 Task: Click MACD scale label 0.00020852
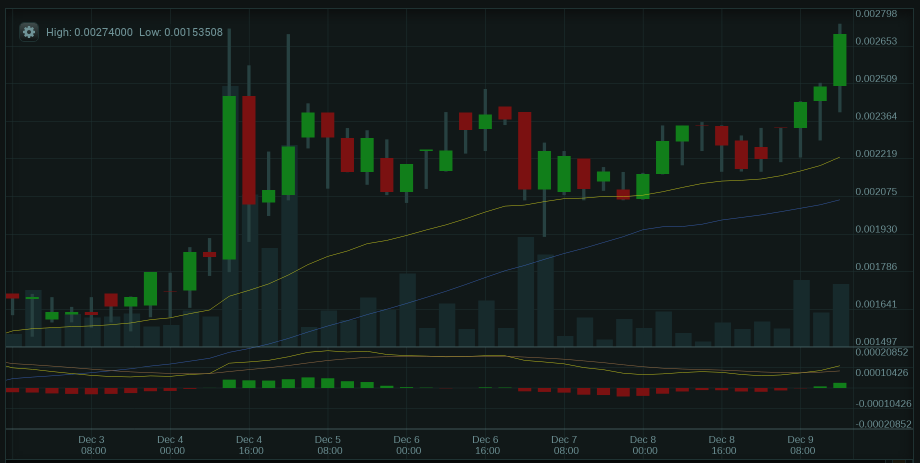pyautogui.click(x=882, y=352)
